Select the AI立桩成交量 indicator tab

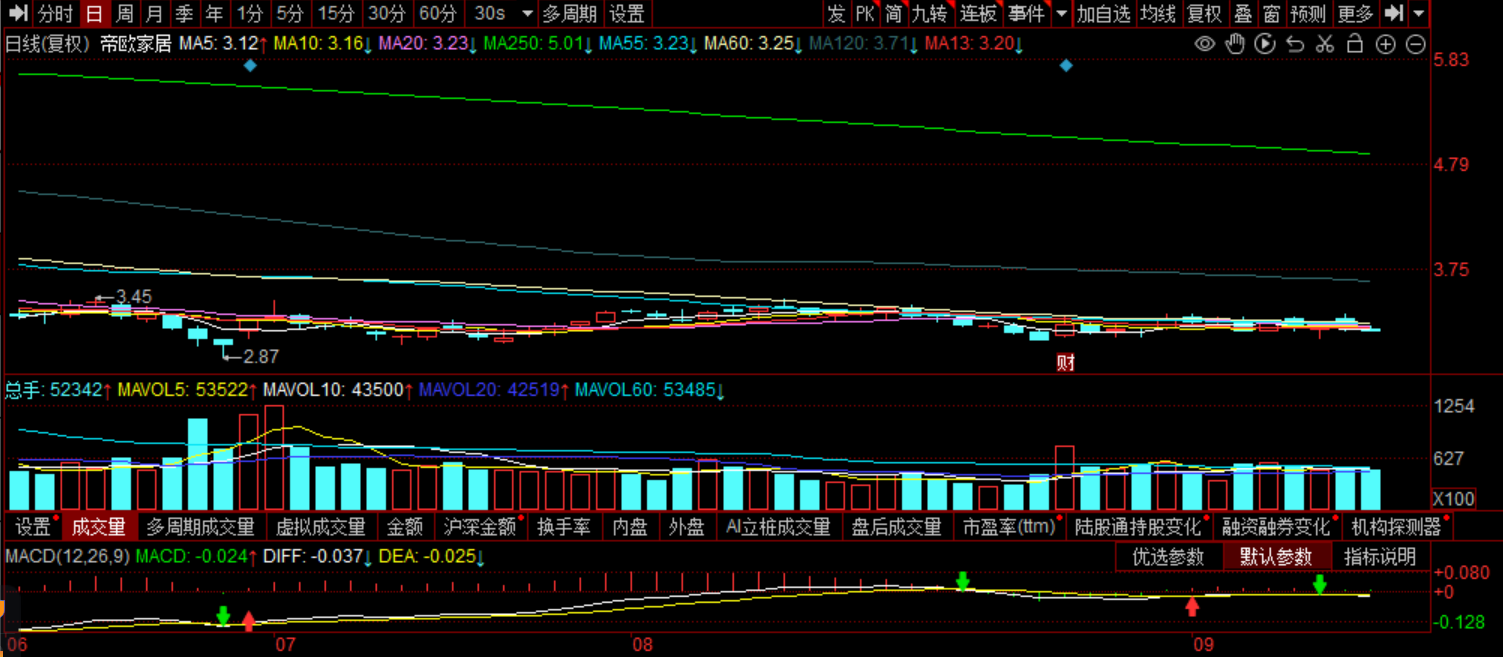[x=778, y=526]
